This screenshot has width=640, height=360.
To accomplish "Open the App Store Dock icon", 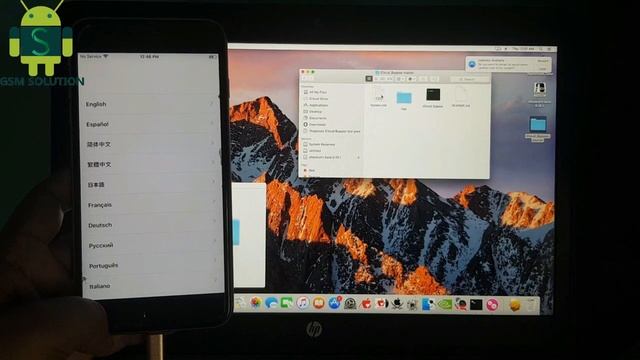I will 334,303.
